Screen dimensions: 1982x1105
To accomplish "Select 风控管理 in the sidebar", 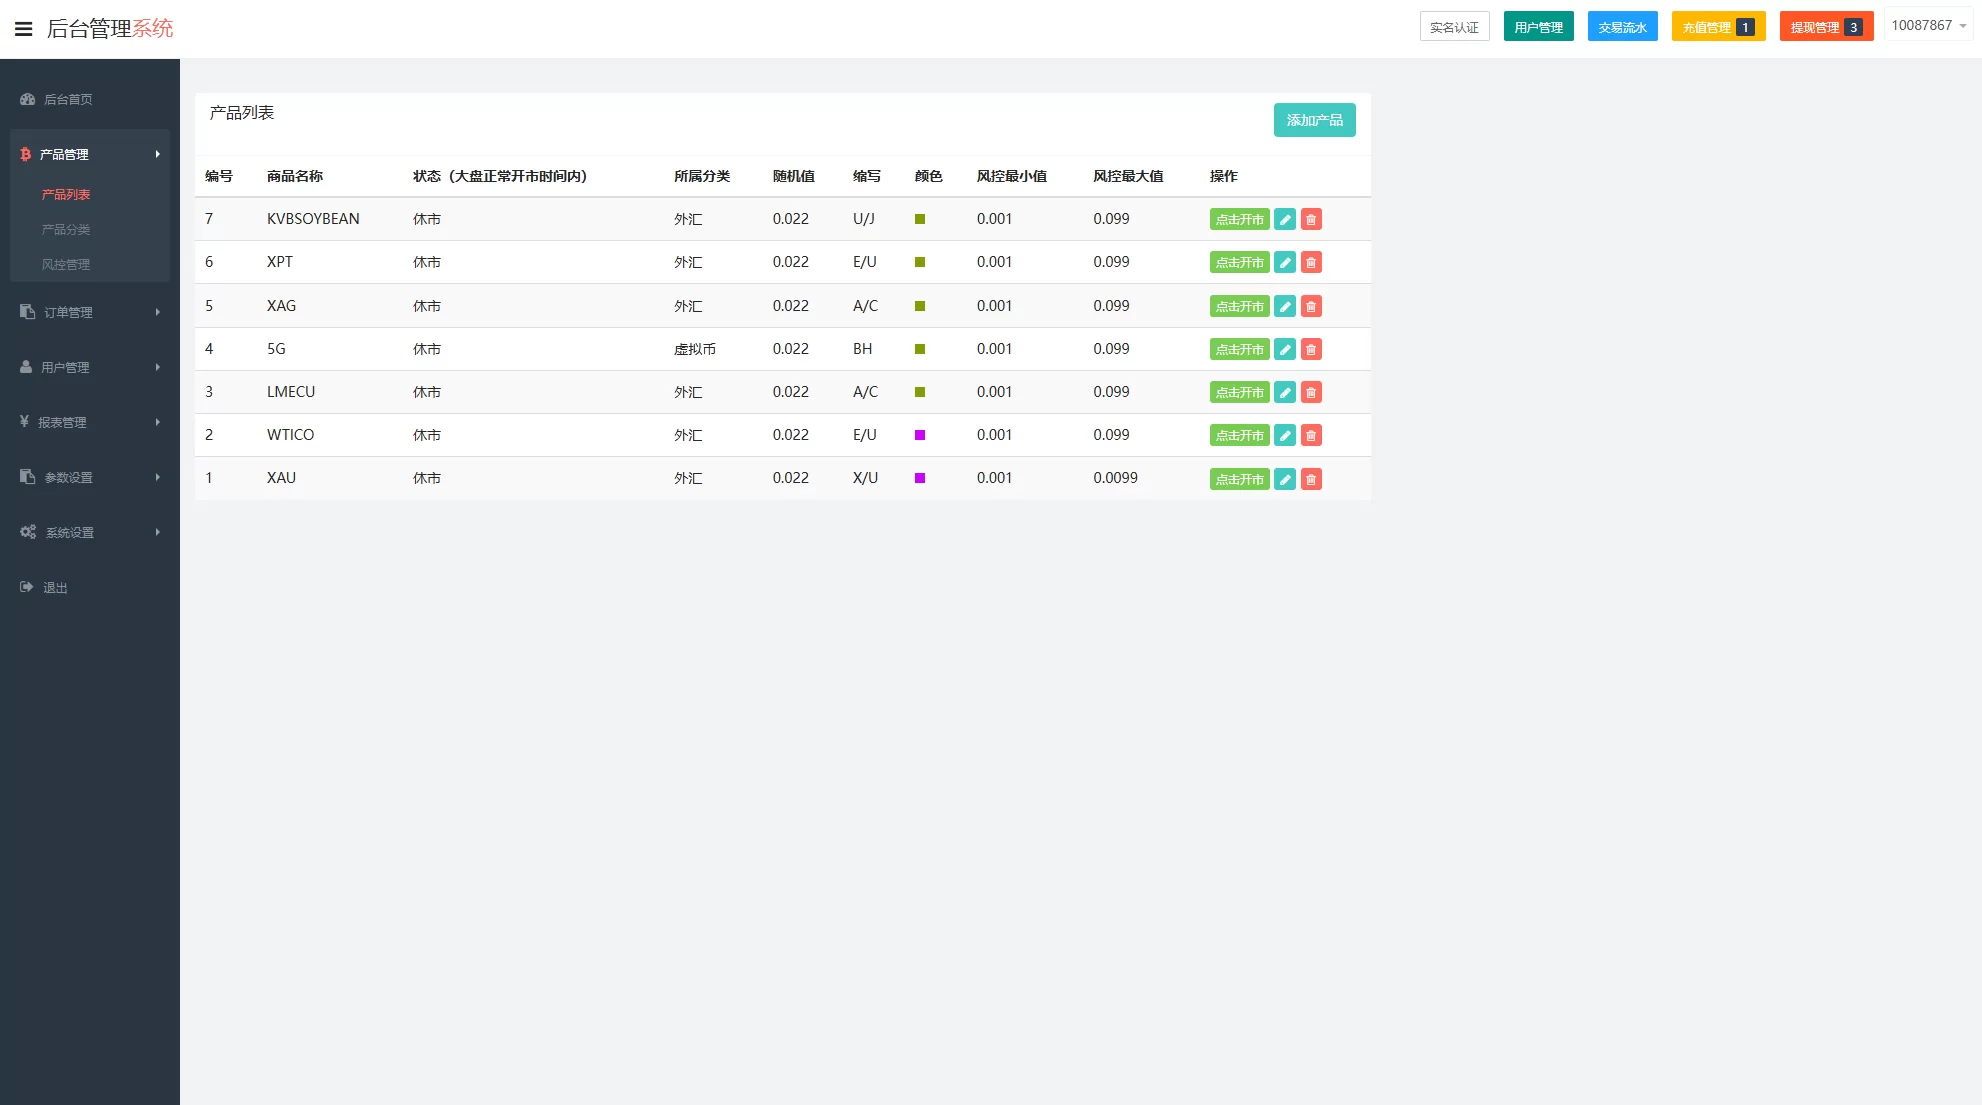I will tap(66, 265).
